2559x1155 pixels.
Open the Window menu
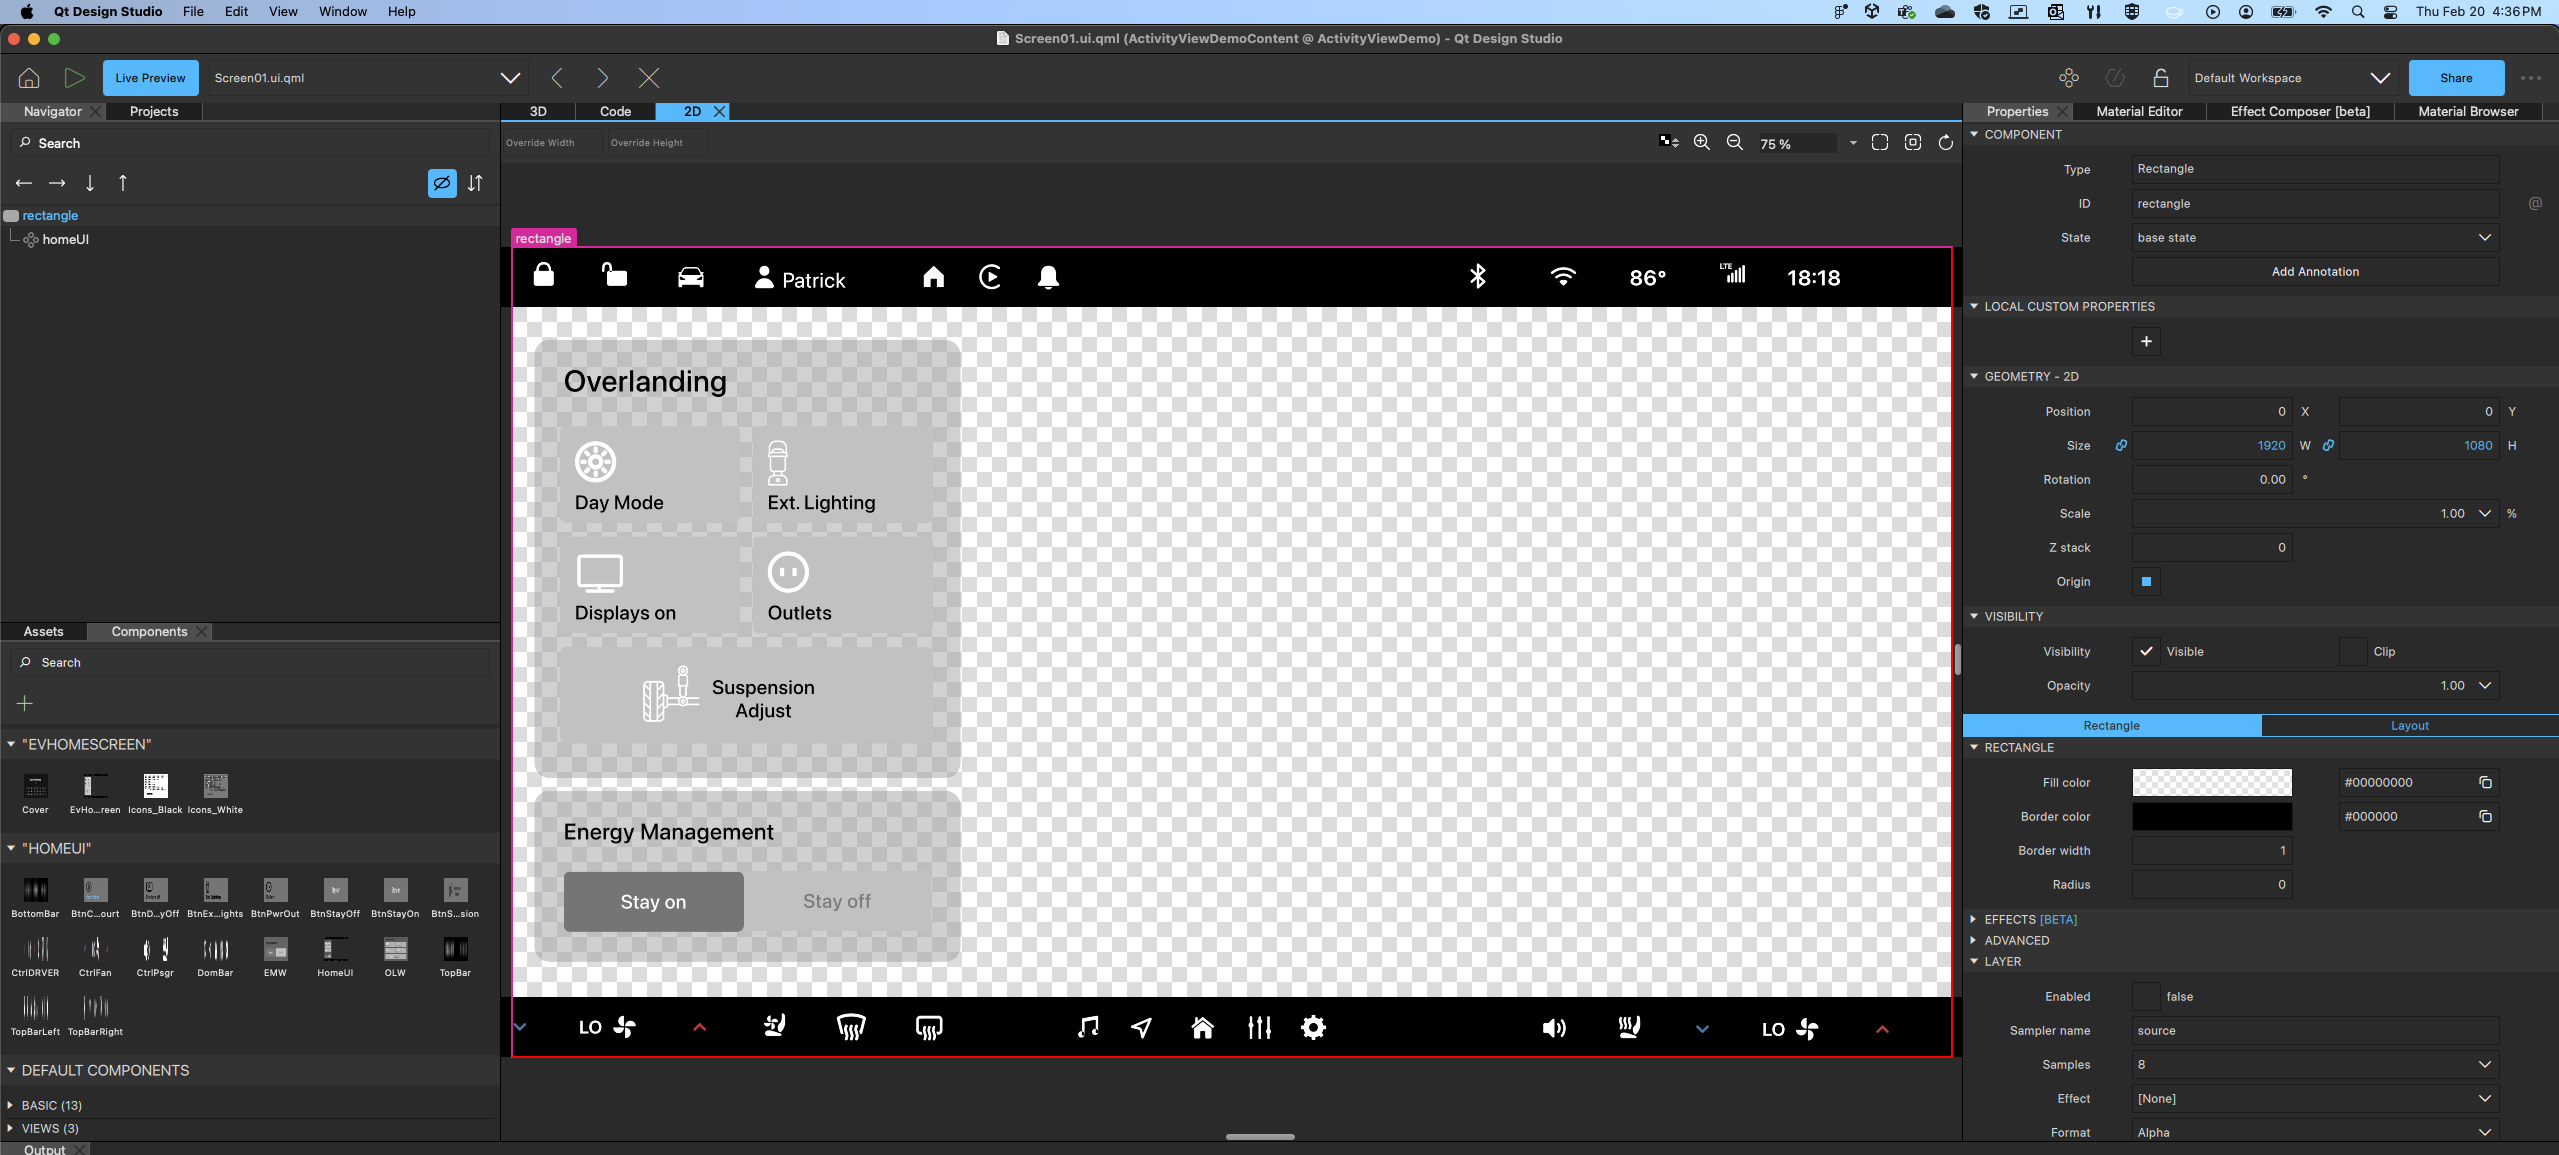point(342,11)
